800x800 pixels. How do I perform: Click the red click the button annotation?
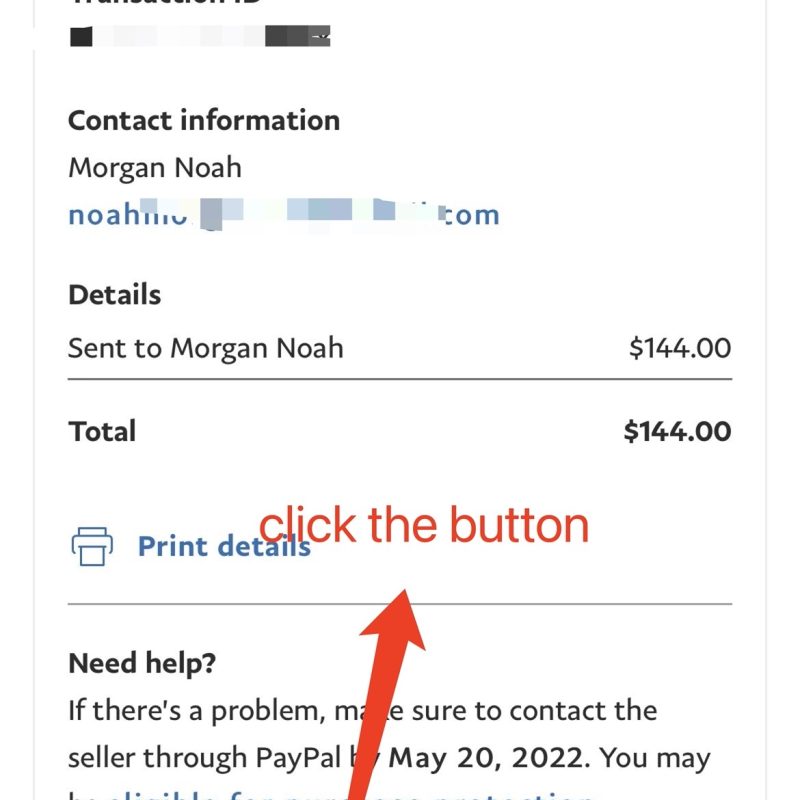(x=424, y=525)
